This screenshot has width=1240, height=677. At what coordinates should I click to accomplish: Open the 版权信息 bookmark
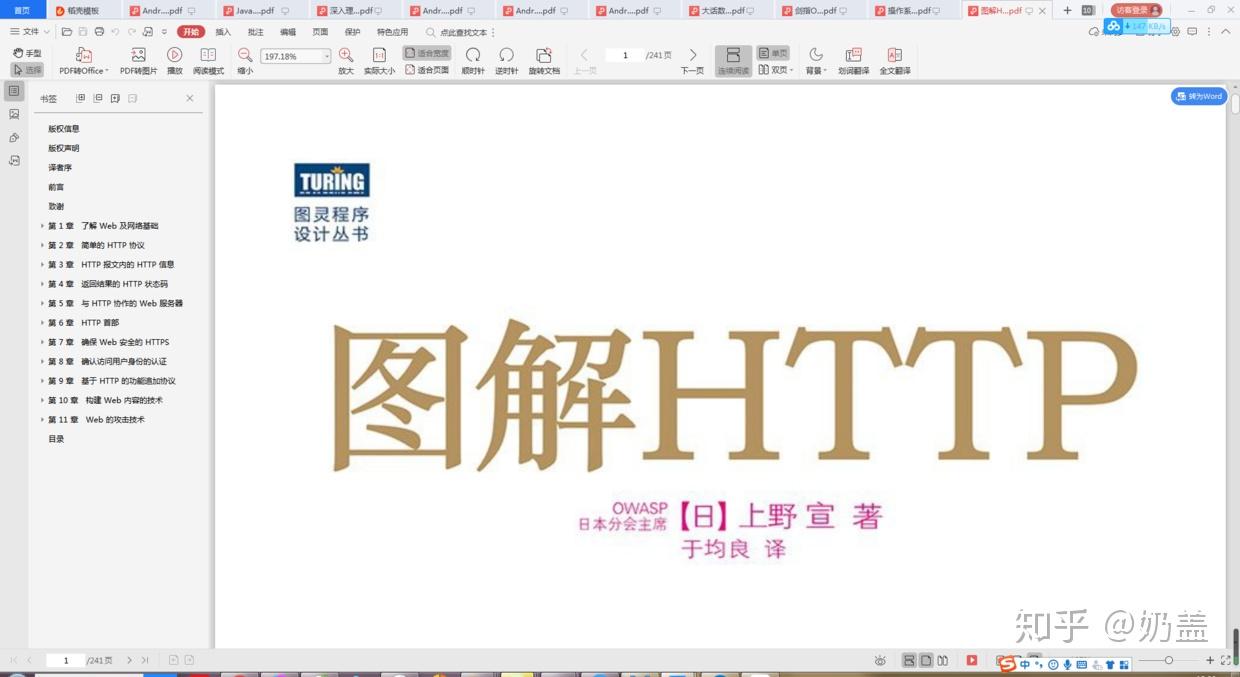(64, 129)
